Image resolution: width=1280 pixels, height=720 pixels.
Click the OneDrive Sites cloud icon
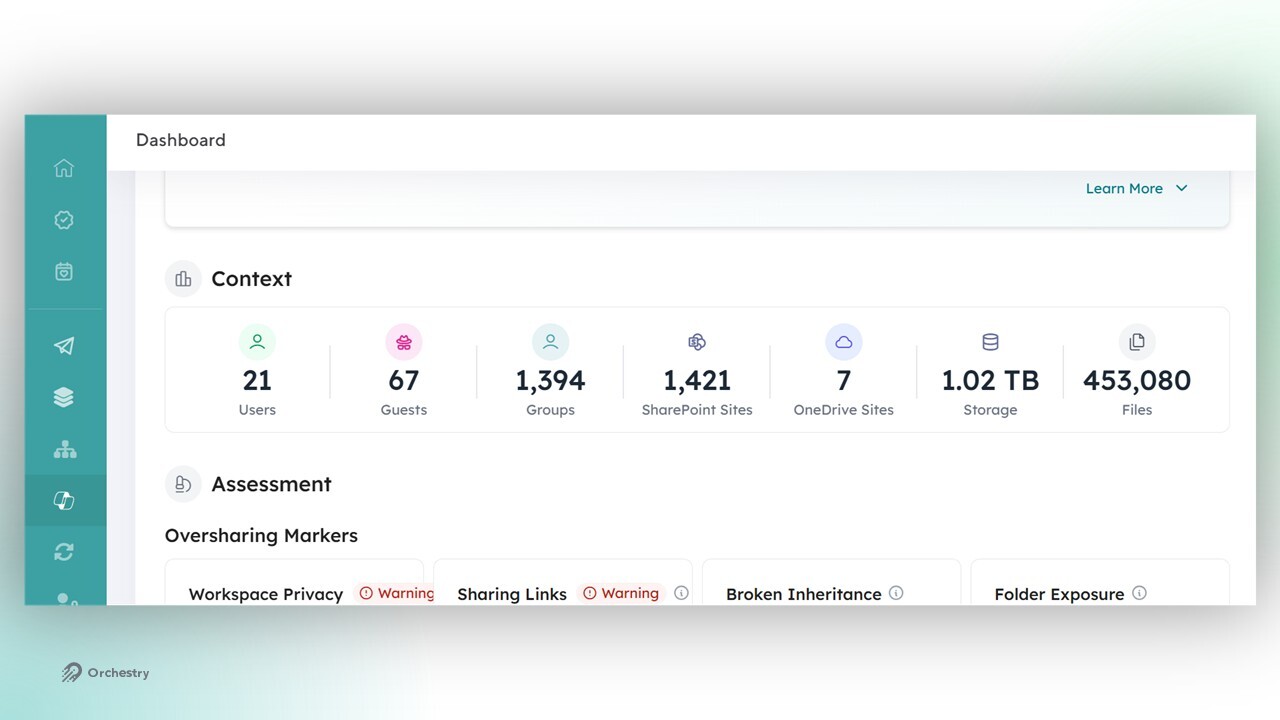pos(844,342)
